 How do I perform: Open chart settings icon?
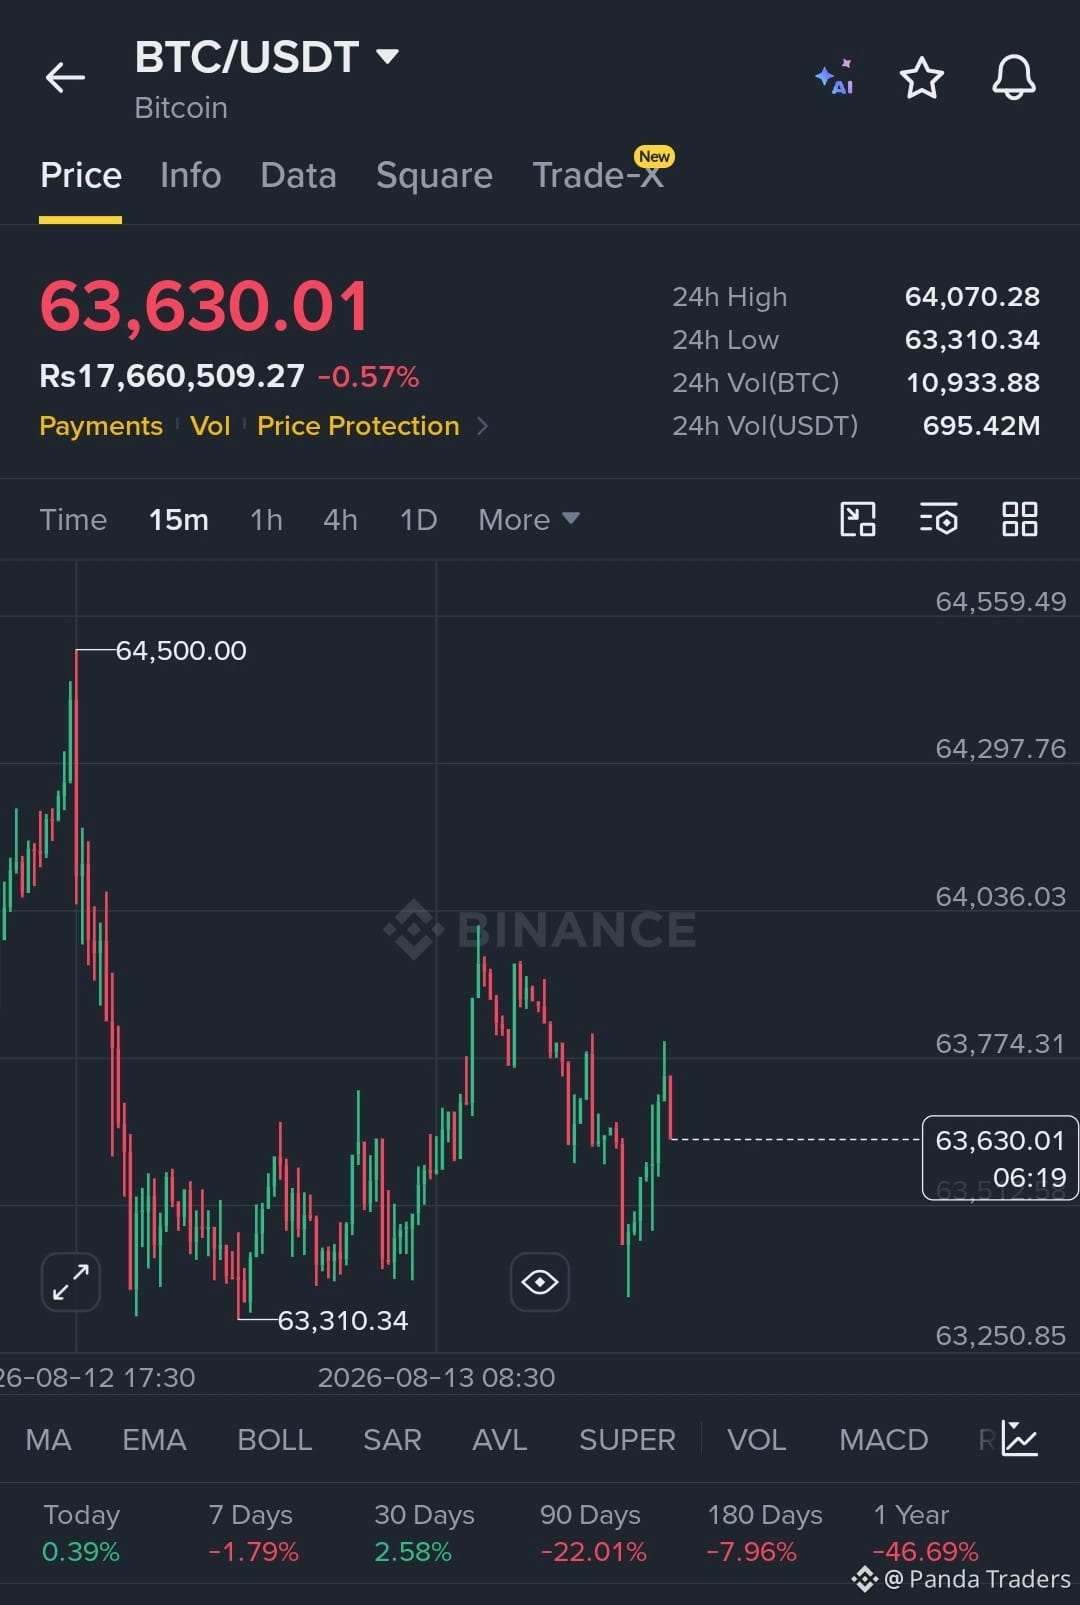pyautogui.click(x=938, y=519)
